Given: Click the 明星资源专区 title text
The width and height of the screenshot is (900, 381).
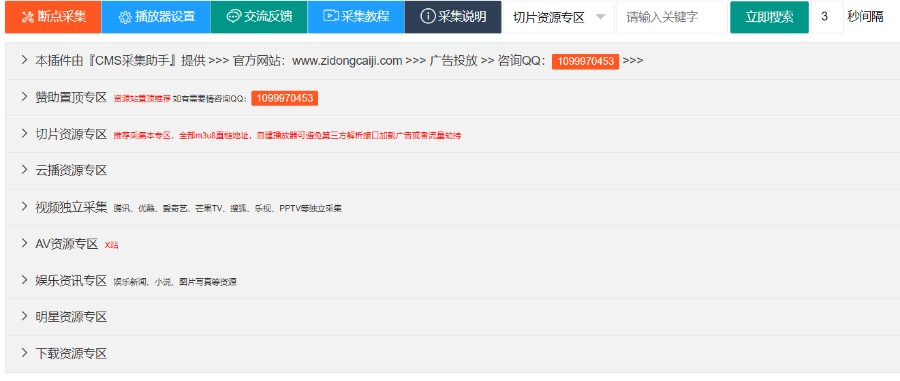Looking at the screenshot, I should pyautogui.click(x=71, y=317).
